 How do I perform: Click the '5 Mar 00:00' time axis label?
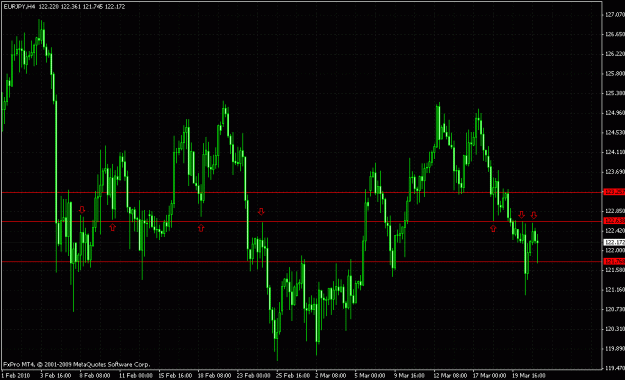coord(370,375)
